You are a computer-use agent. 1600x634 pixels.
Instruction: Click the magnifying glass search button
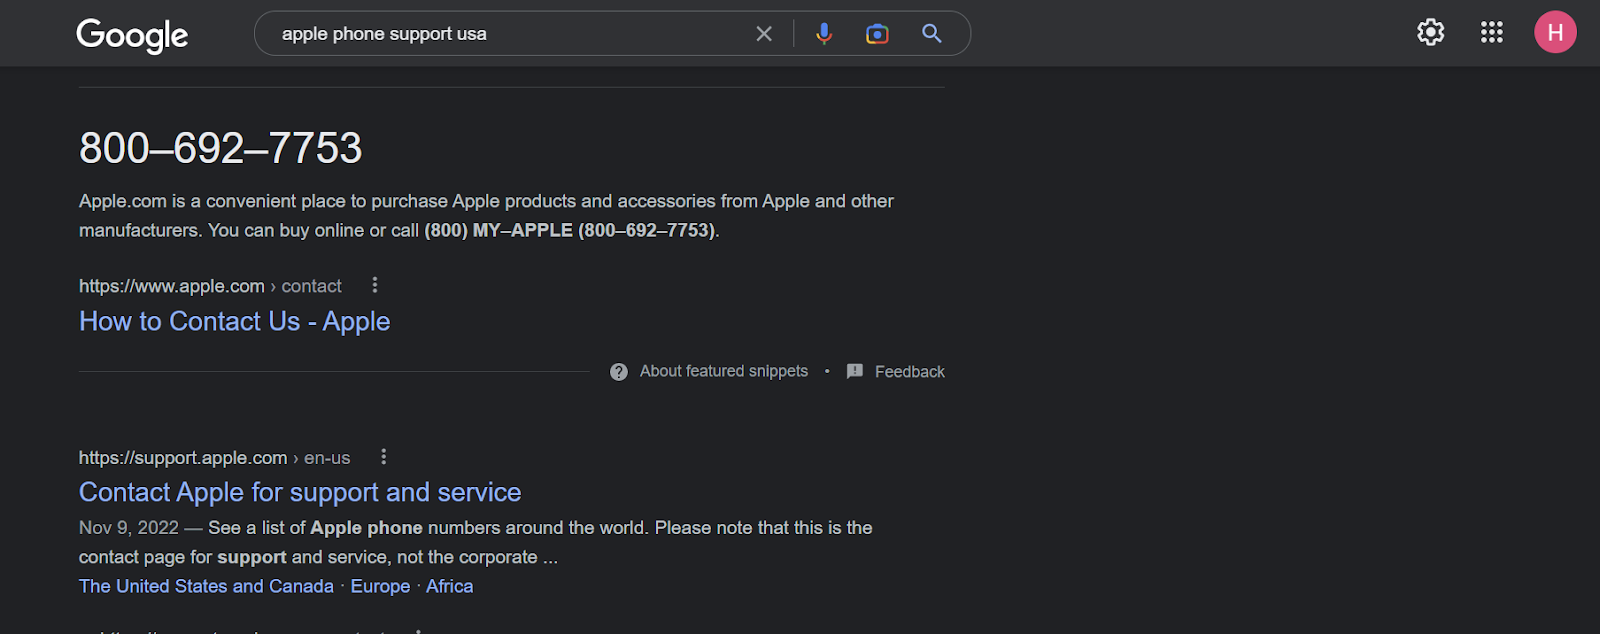[932, 34]
